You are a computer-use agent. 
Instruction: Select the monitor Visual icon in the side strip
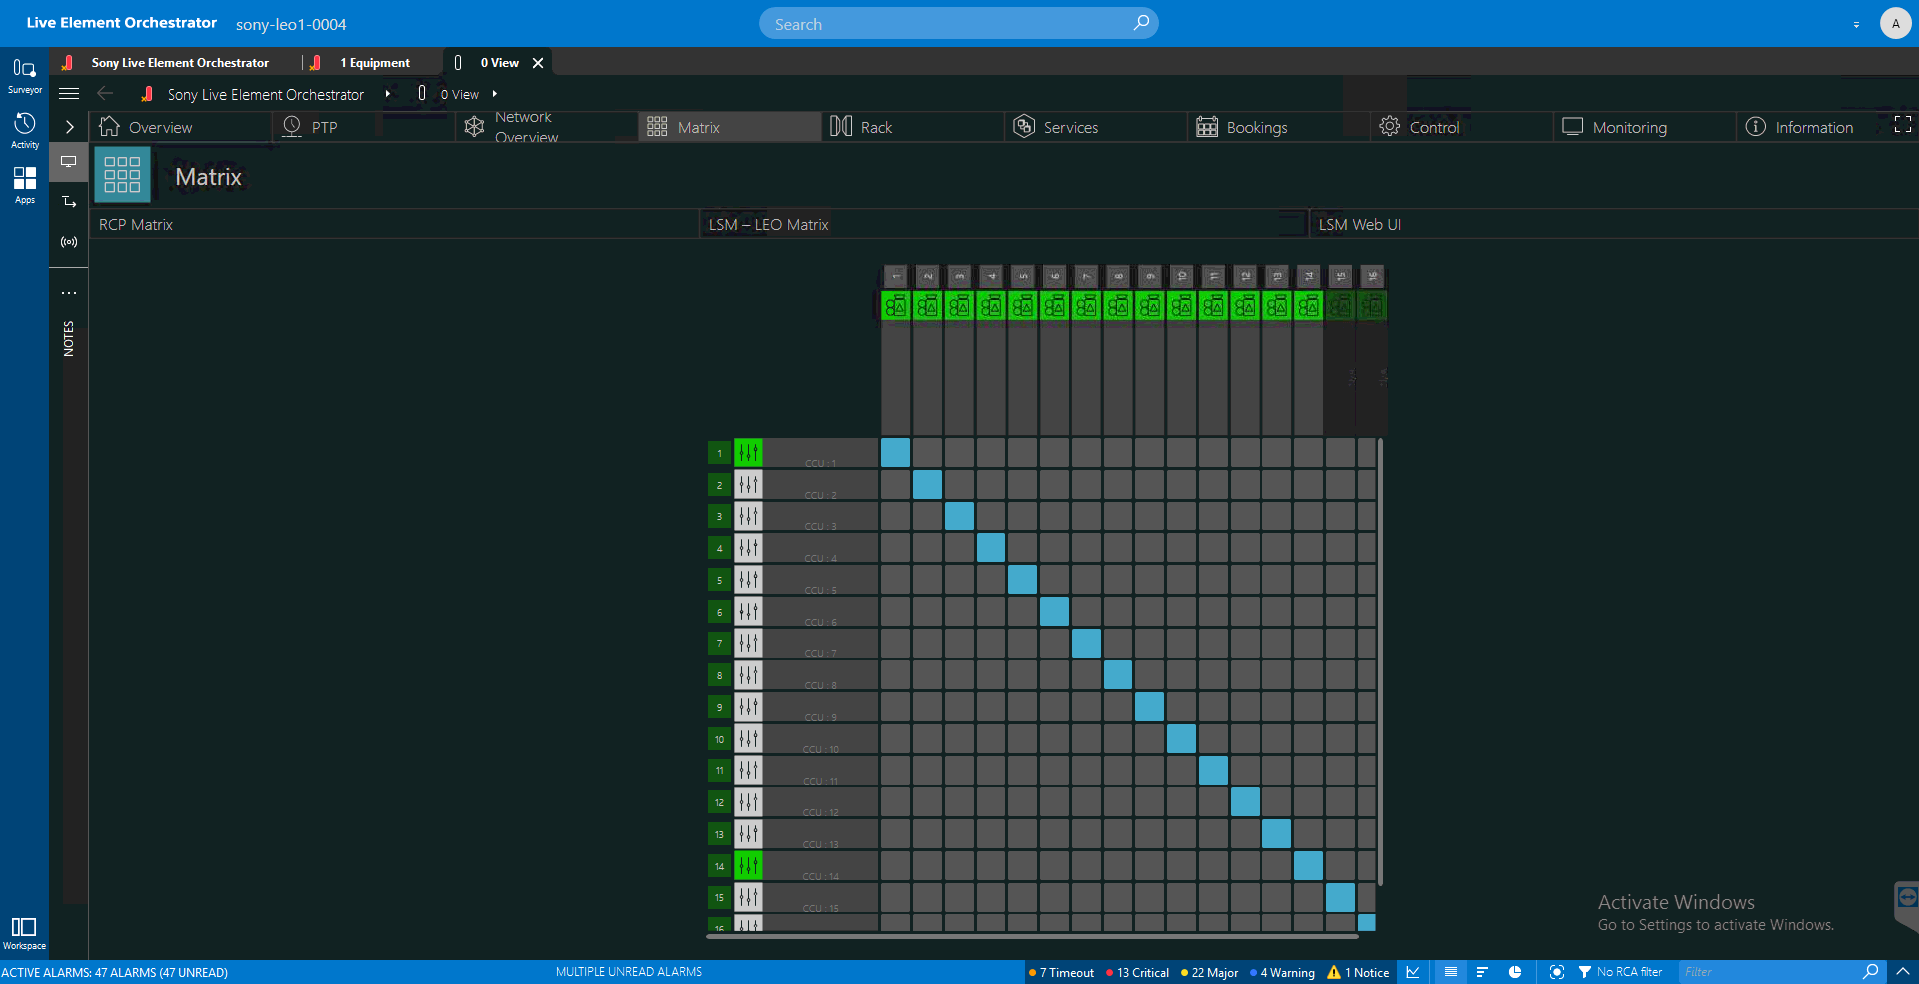click(69, 161)
